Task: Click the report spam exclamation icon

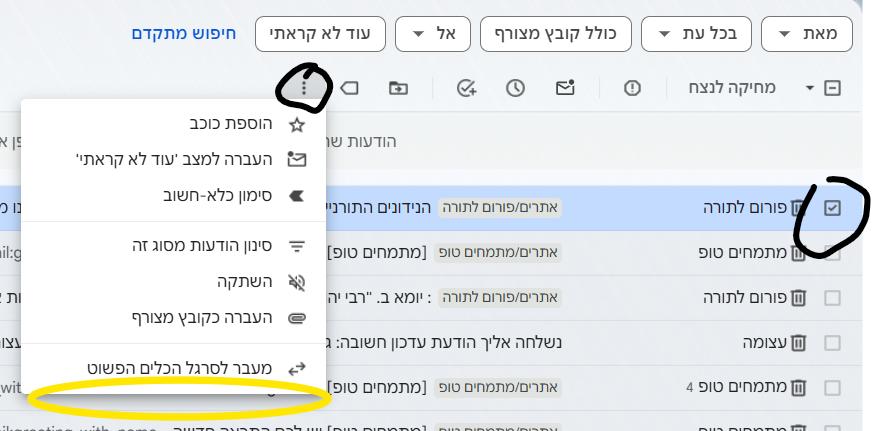Action: click(632, 88)
